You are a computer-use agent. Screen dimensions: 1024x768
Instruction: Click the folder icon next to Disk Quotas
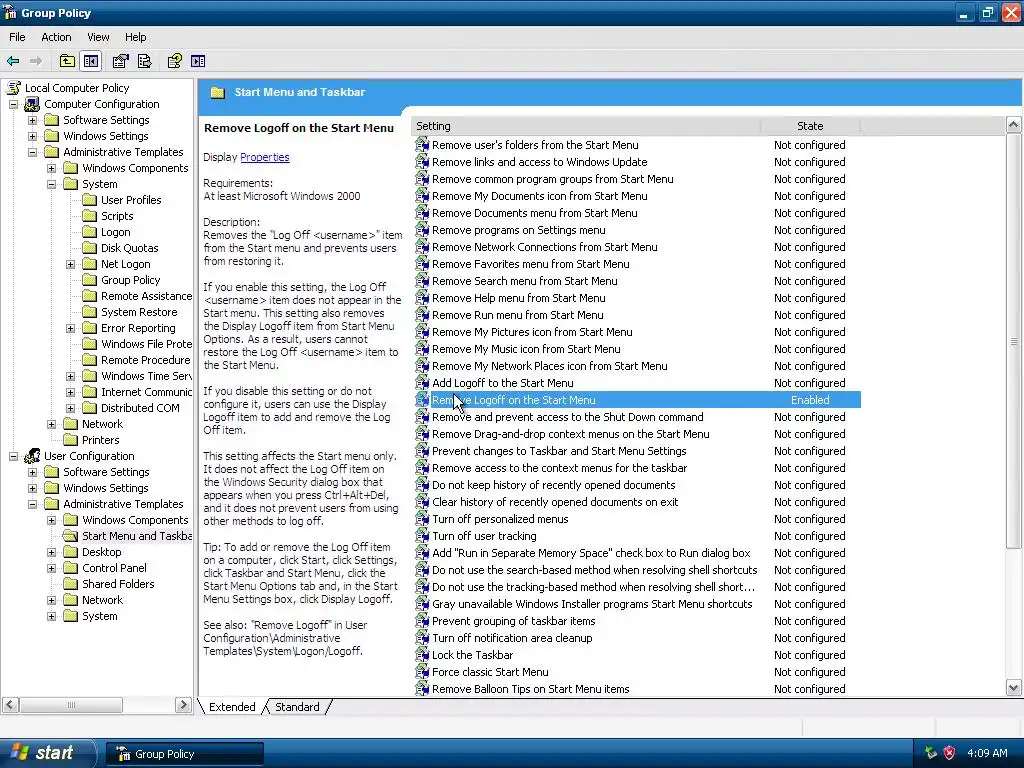pyautogui.click(x=89, y=248)
